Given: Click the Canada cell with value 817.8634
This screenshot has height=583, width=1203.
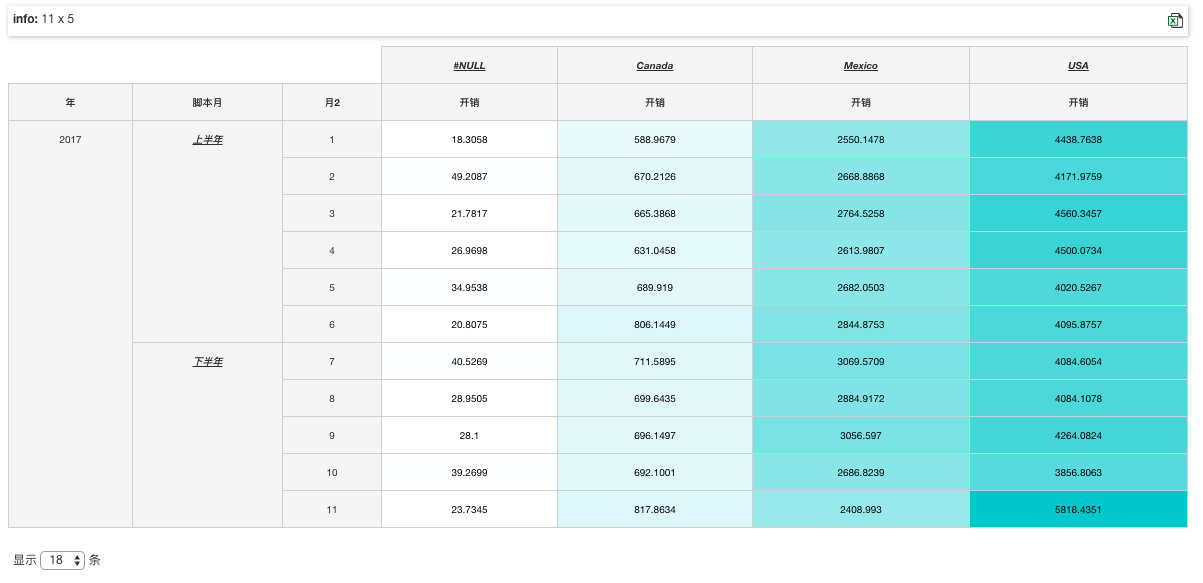Looking at the screenshot, I should click(654, 510).
